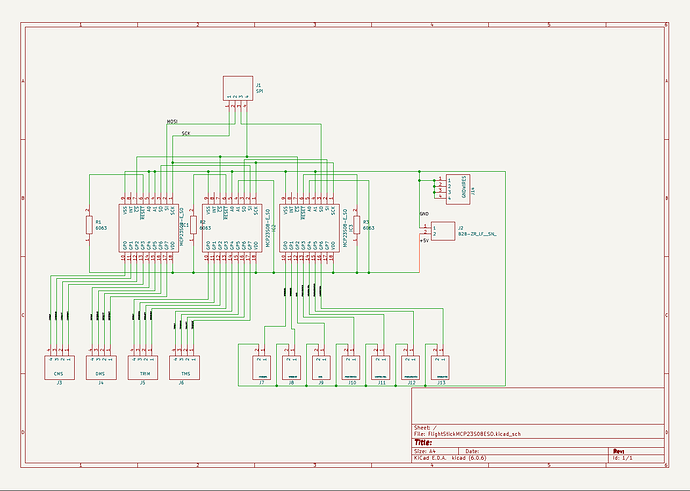Select the J2 B2B-ZR power connector

(443, 231)
